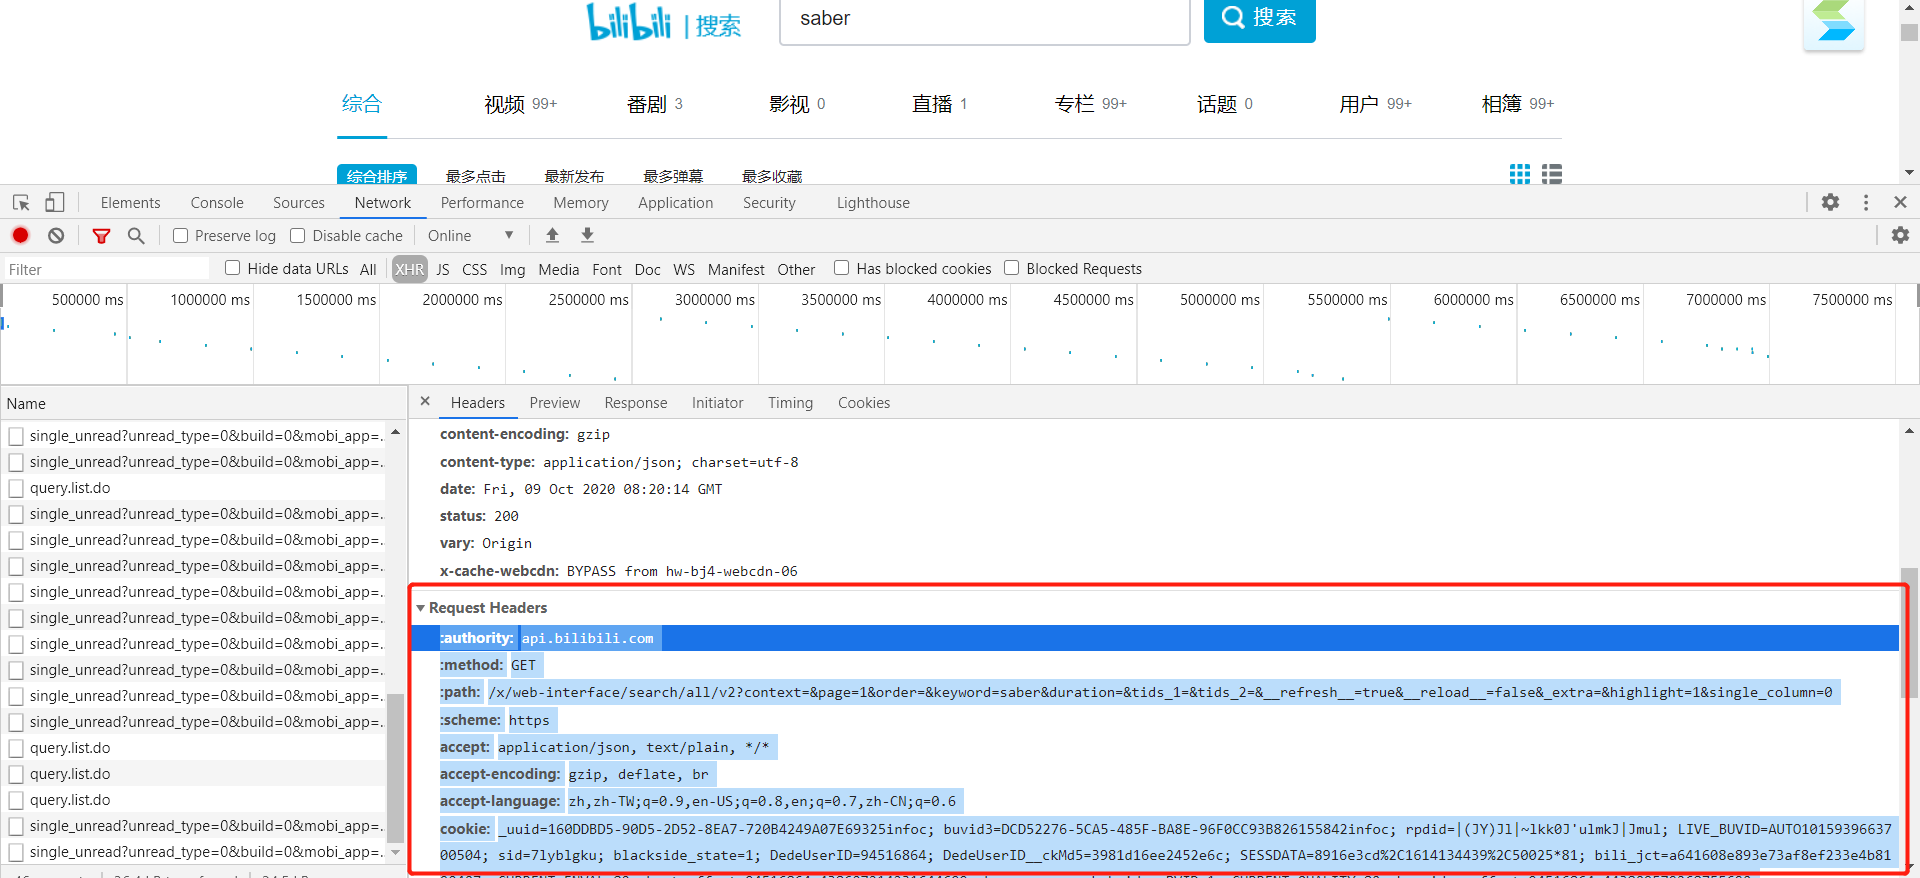The image size is (1920, 878).
Task: Open the Elements panel tab
Action: (x=130, y=203)
